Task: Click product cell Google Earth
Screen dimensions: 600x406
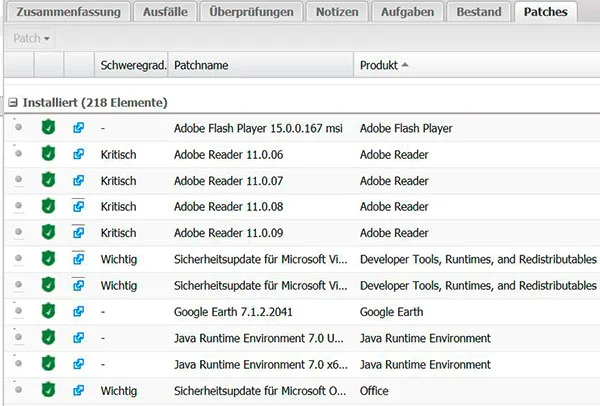Action: point(391,312)
